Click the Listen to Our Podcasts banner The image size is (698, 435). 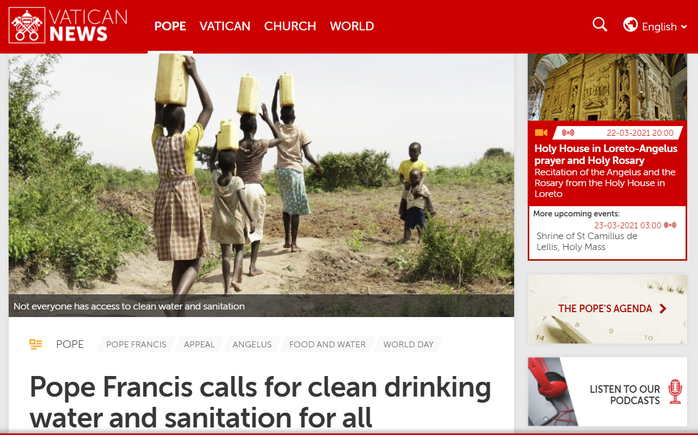pyautogui.click(x=607, y=391)
